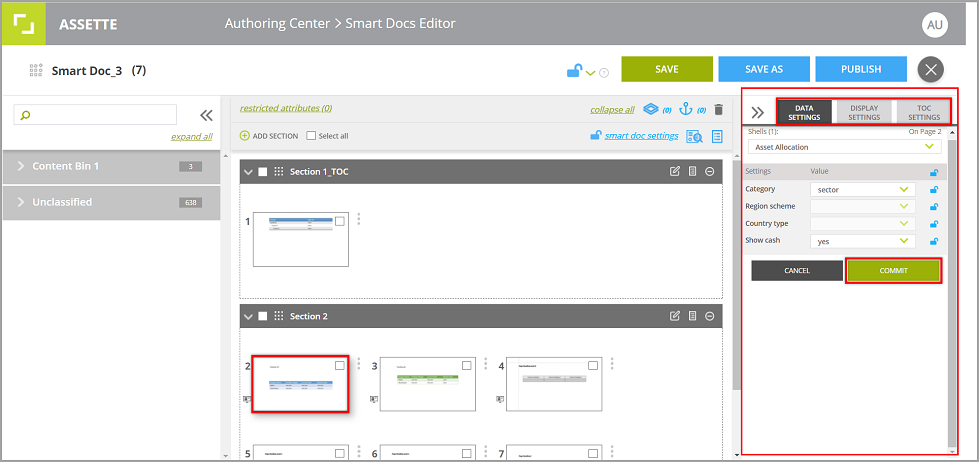Screen dimensions: 979x462
Task: Collapse Section 2 with its chevron
Action: tap(248, 317)
